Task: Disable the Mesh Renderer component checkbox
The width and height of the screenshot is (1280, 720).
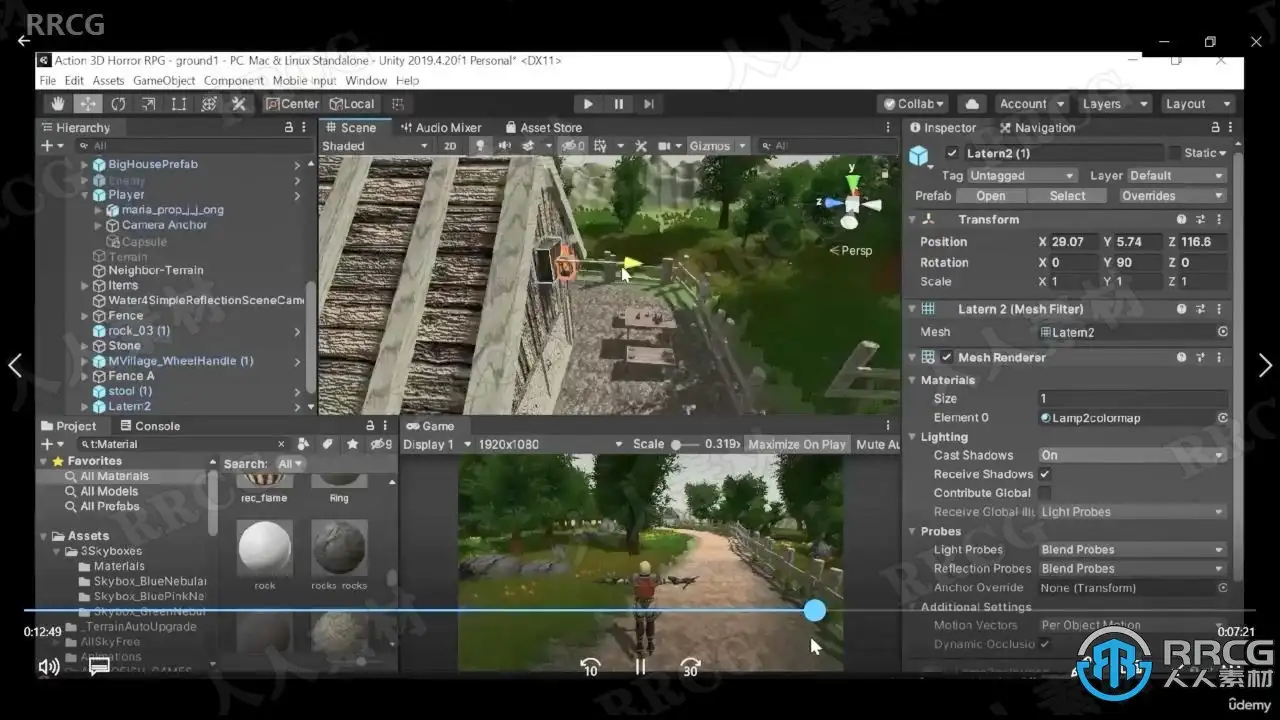Action: 946,357
